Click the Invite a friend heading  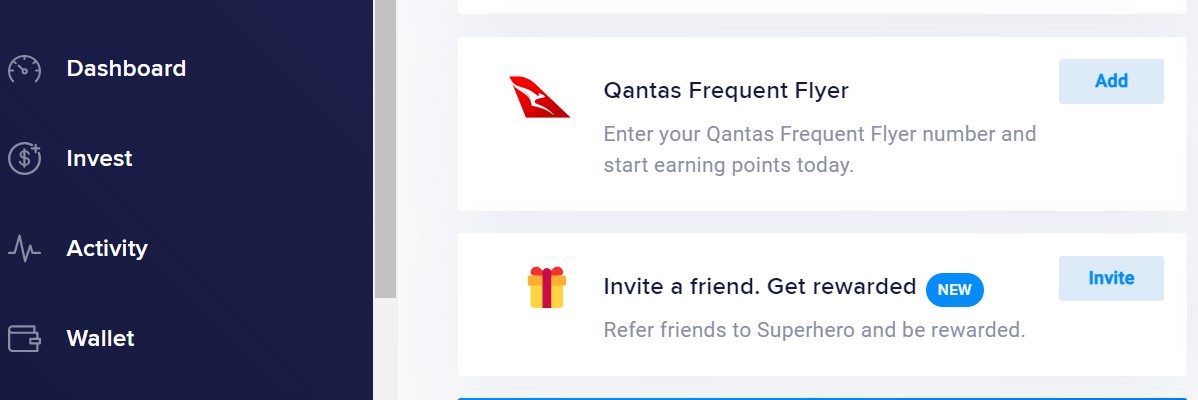point(759,287)
